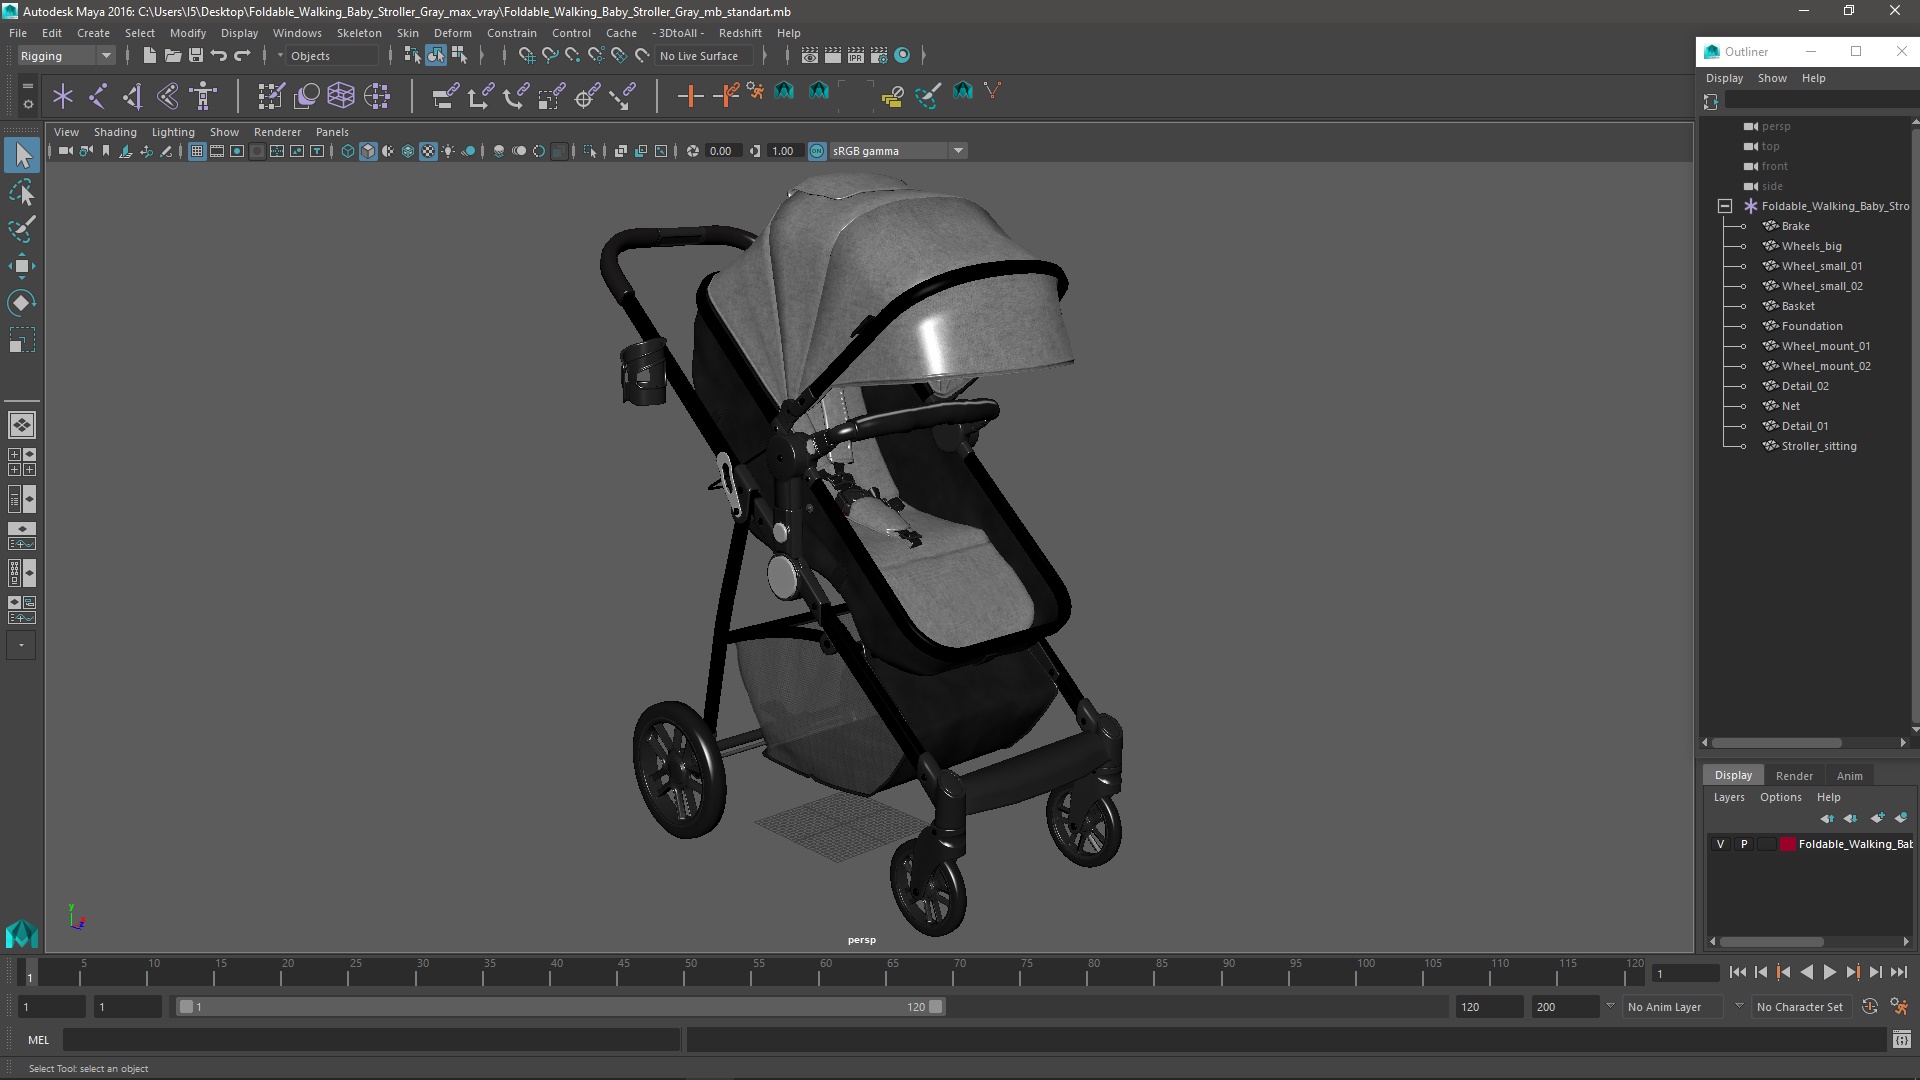Open the Render Settings icon
Viewport: 1920px width, 1080px height.
pos(879,55)
